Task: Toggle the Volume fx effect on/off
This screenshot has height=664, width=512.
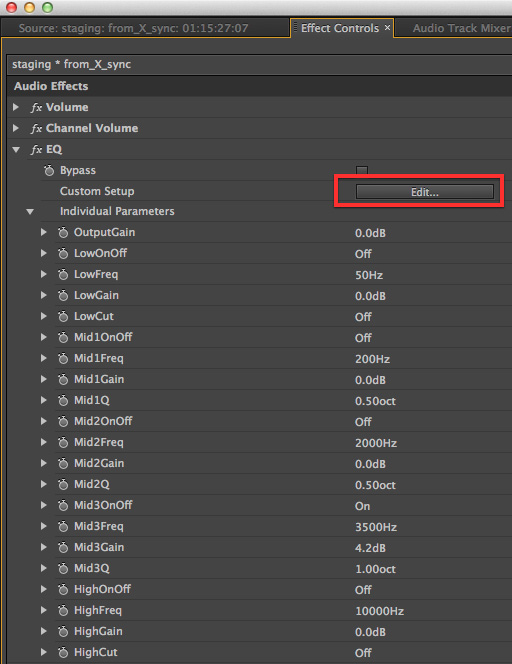Action: (x=36, y=108)
